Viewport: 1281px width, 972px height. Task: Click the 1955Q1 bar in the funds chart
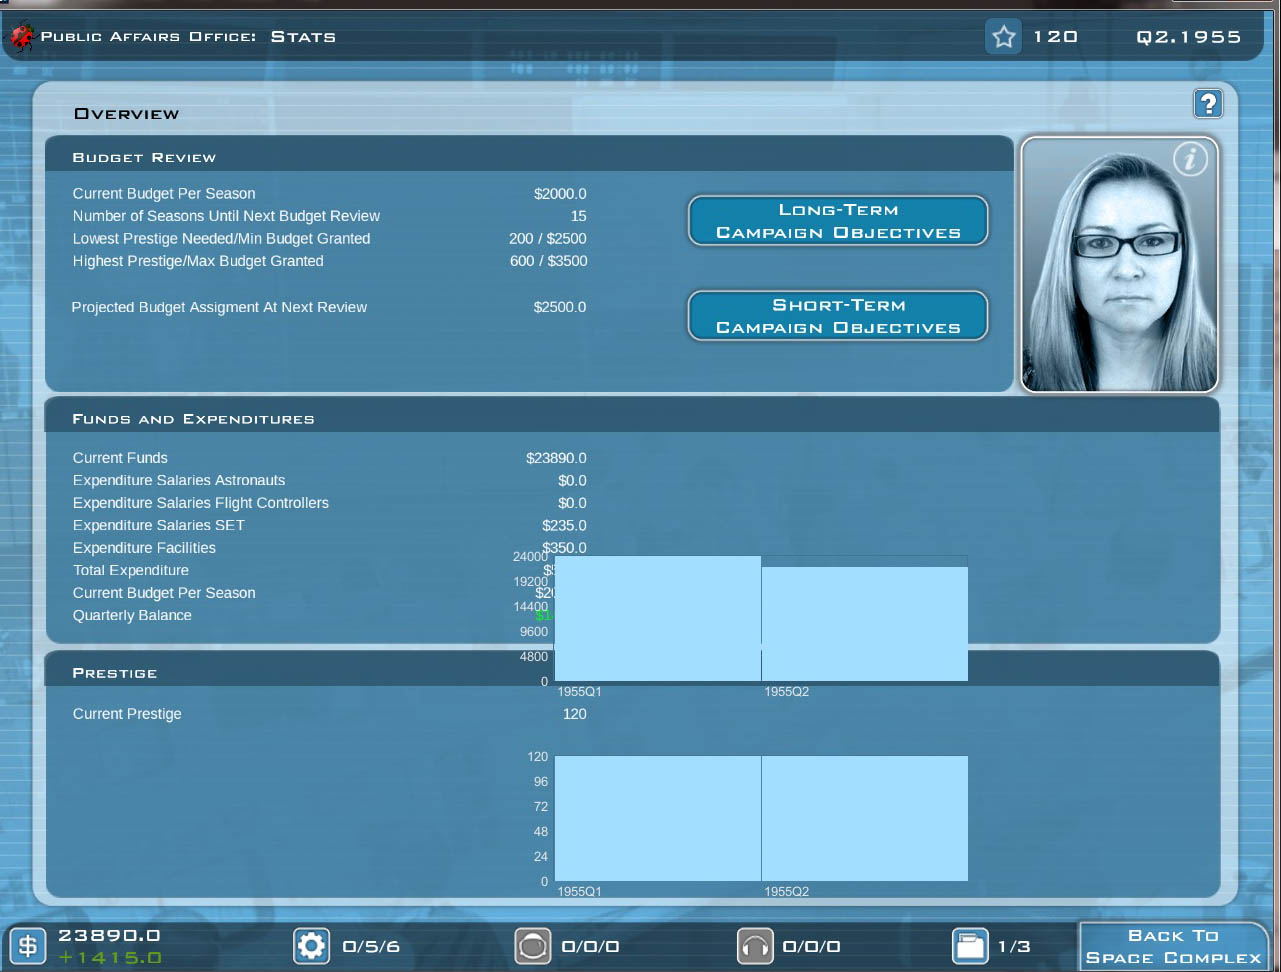658,618
